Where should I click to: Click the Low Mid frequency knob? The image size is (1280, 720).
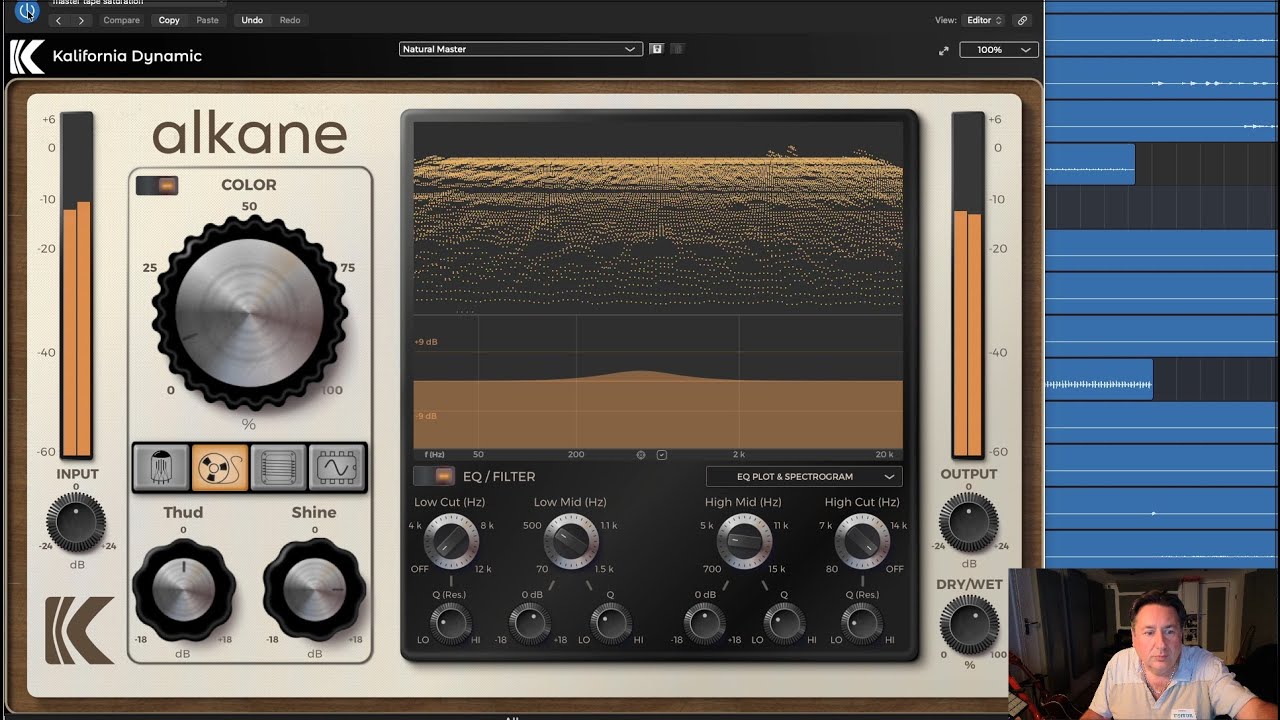pyautogui.click(x=571, y=542)
